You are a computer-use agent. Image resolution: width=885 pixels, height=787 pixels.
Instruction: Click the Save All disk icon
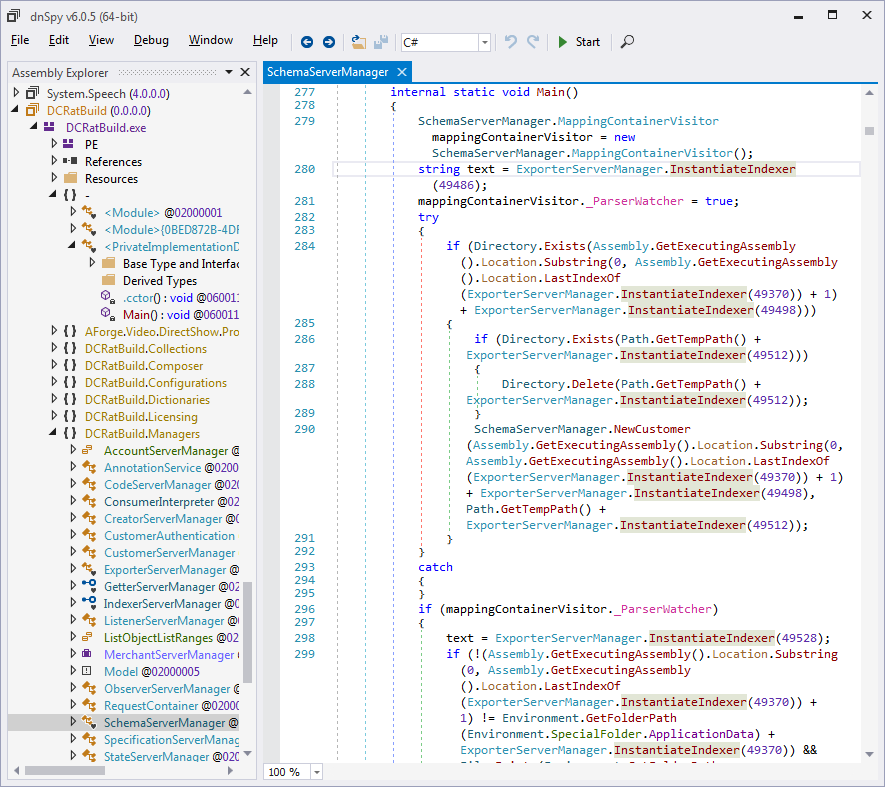click(x=380, y=42)
